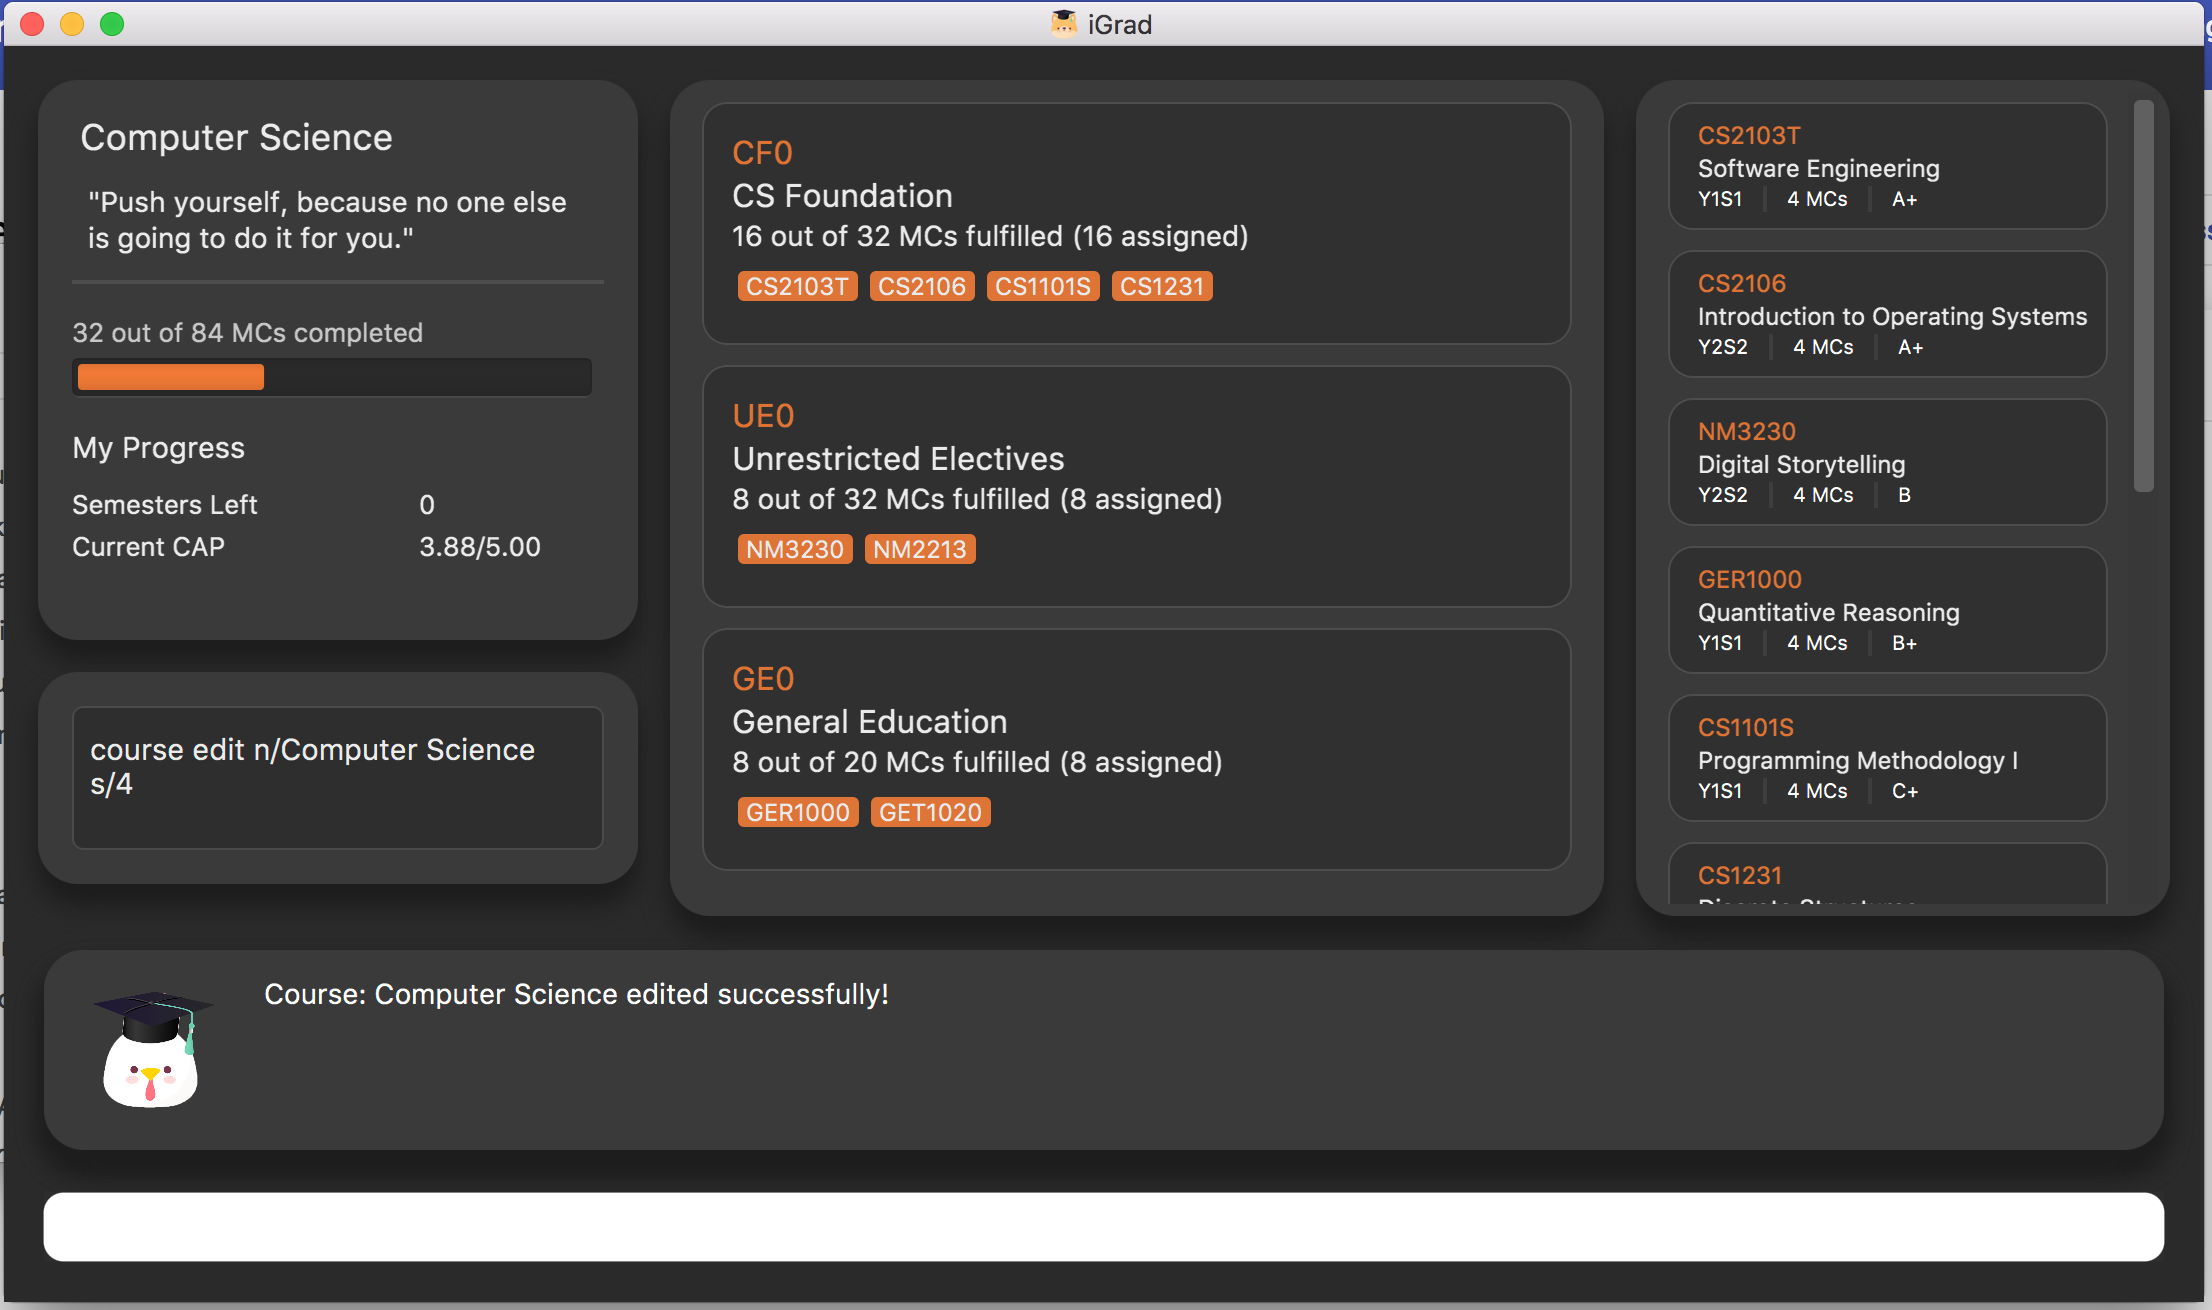Select the GET1020 module tag
Viewport: 2212px width, 1310px height.
(930, 812)
